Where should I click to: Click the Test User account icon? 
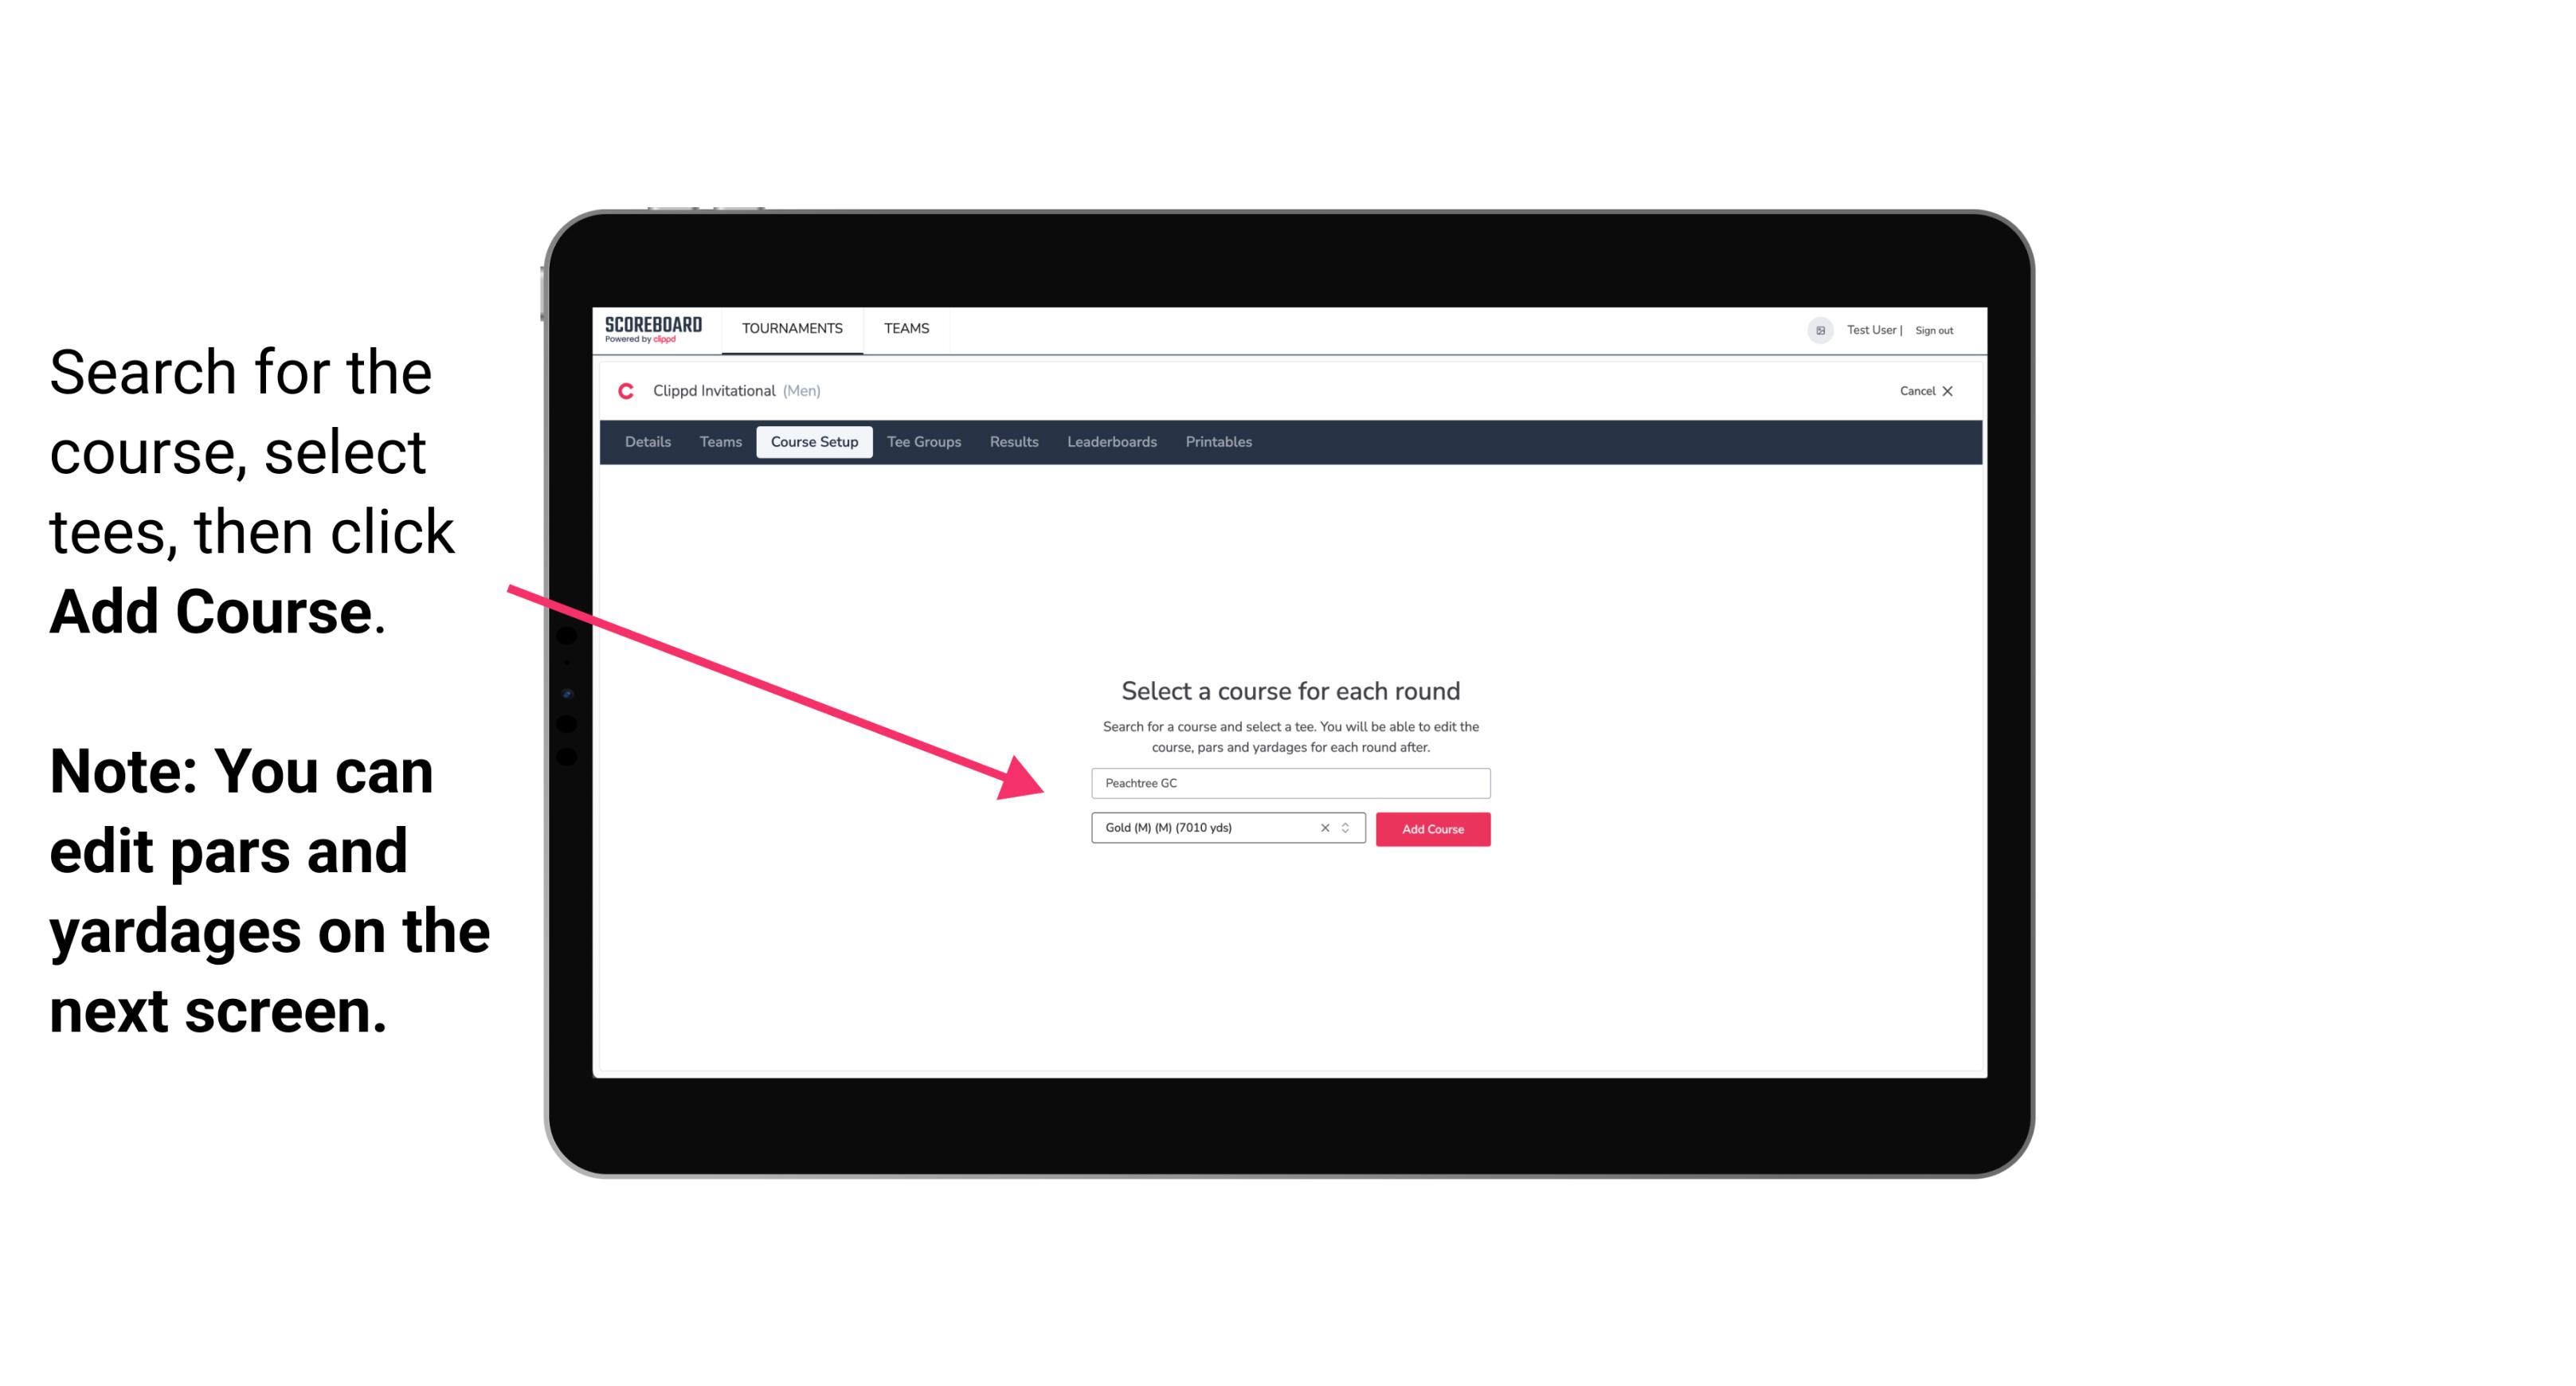pyautogui.click(x=1812, y=330)
